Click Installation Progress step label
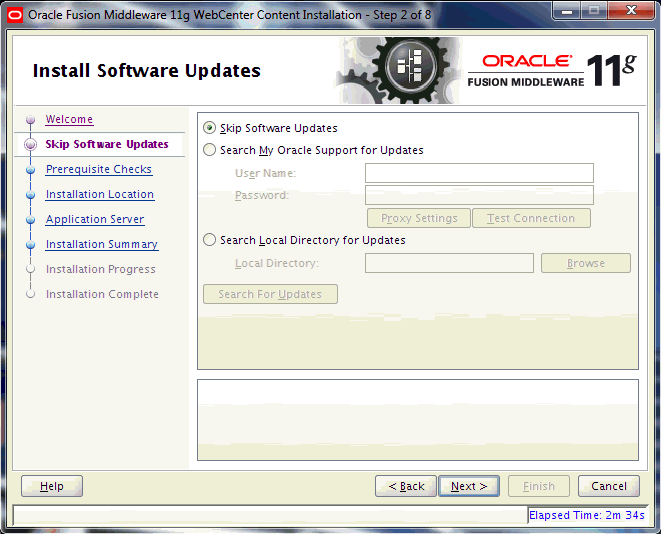Screen dimensions: 661x534 [x=101, y=269]
